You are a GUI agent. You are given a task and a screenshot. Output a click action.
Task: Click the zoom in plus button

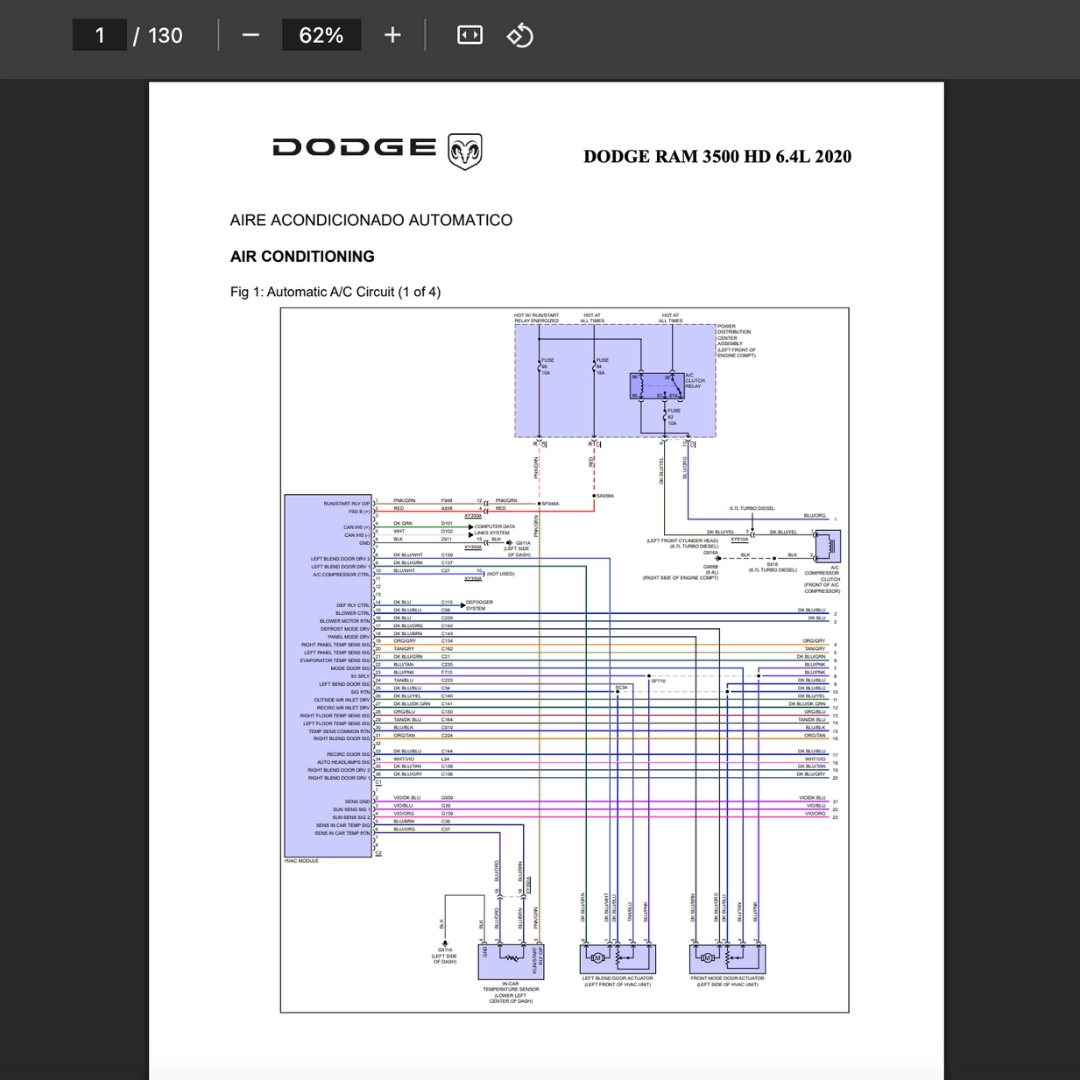click(x=393, y=35)
